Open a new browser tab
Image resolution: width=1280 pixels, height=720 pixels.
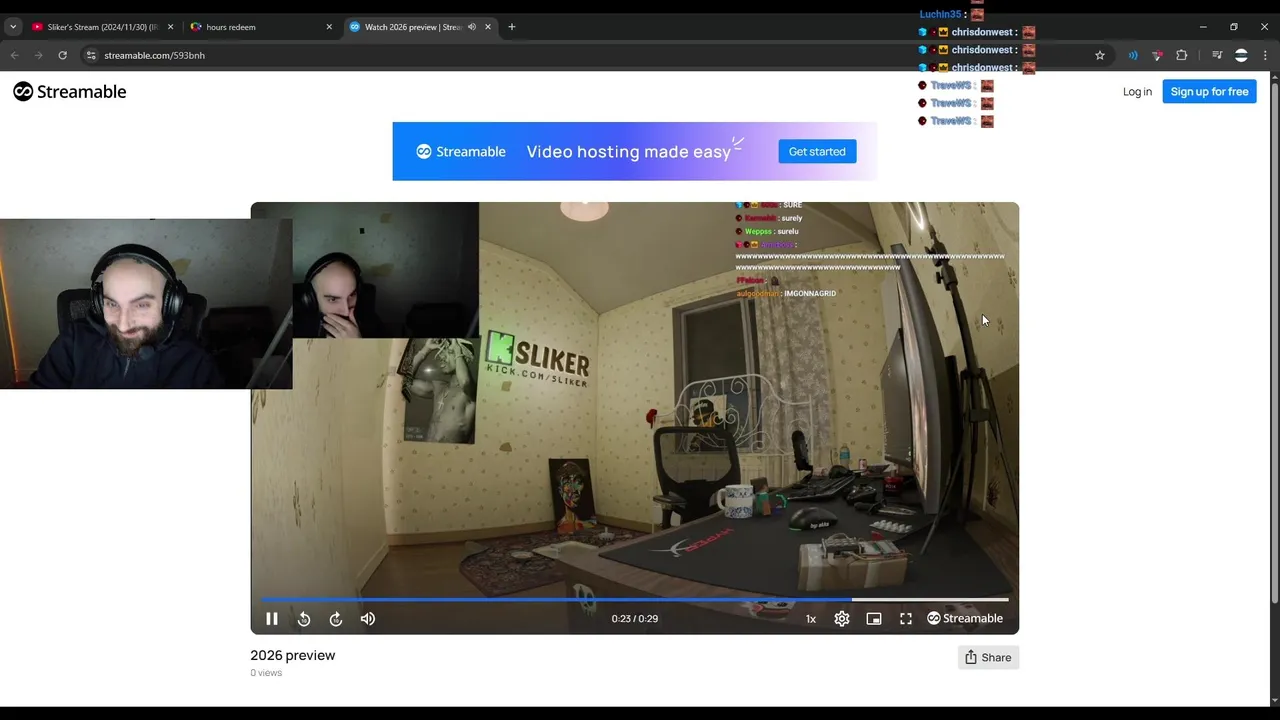tap(512, 27)
